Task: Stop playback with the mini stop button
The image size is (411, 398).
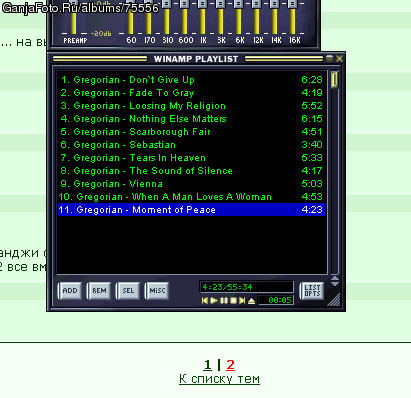Action: coord(233,301)
